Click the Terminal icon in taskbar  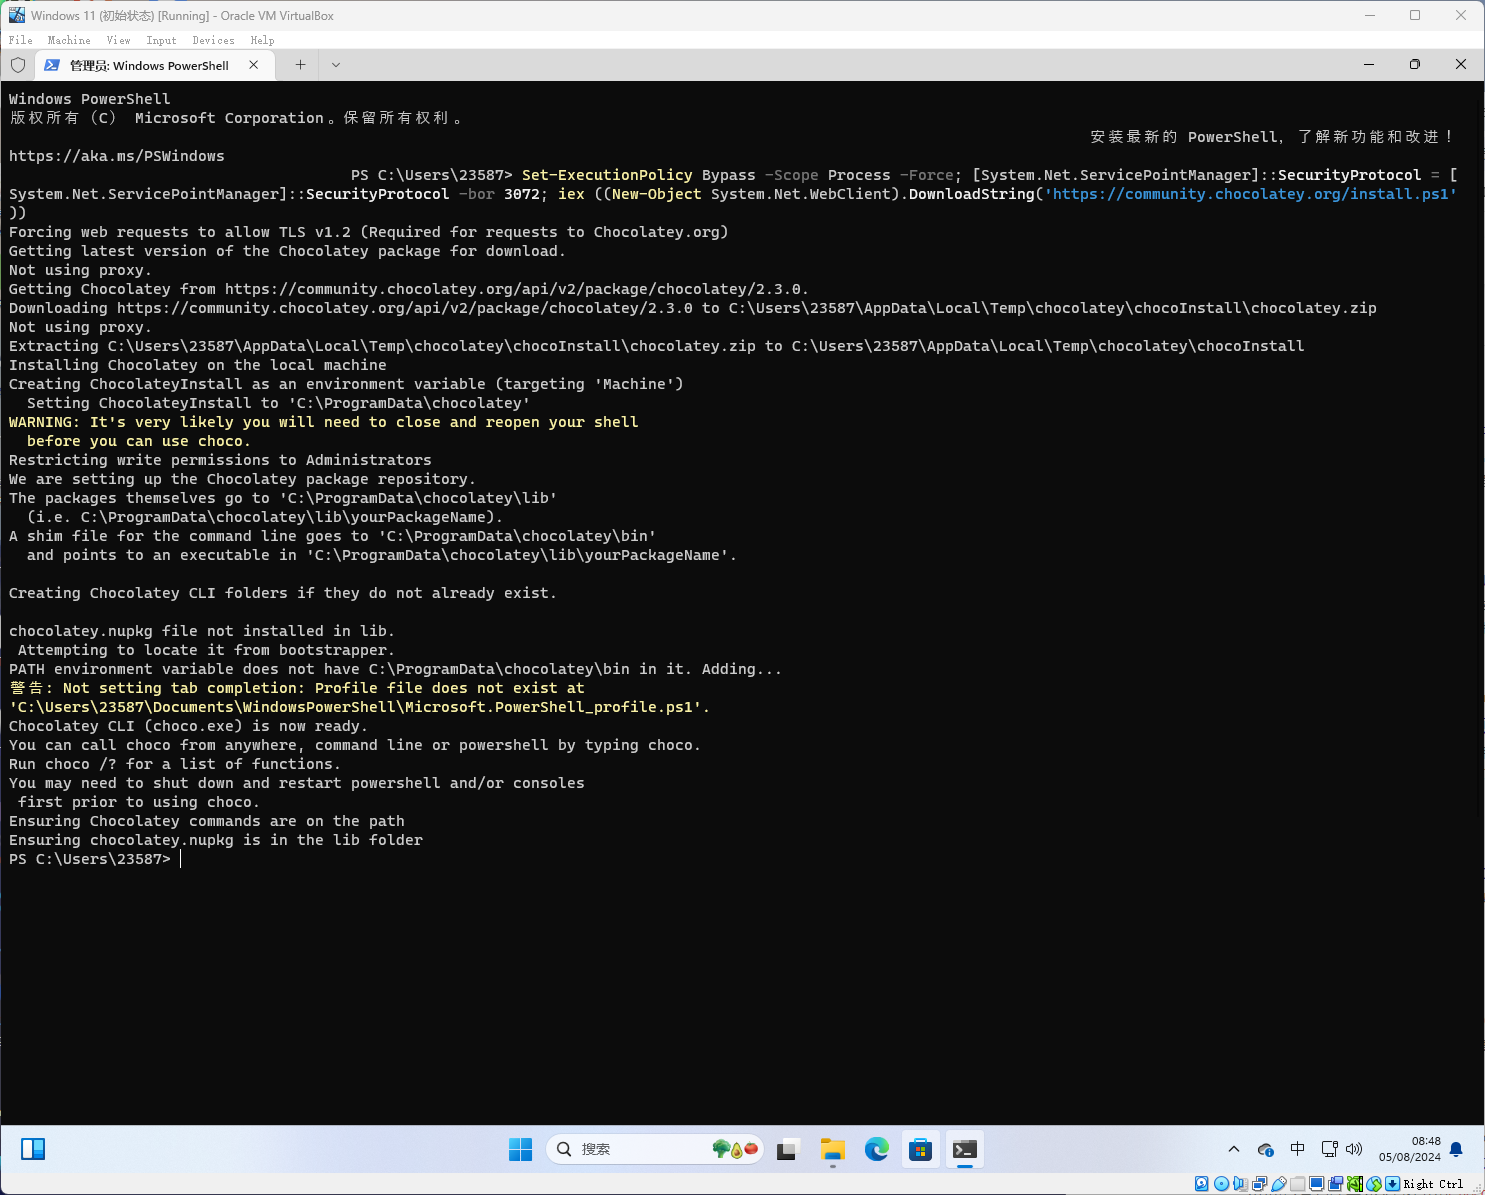(965, 1149)
